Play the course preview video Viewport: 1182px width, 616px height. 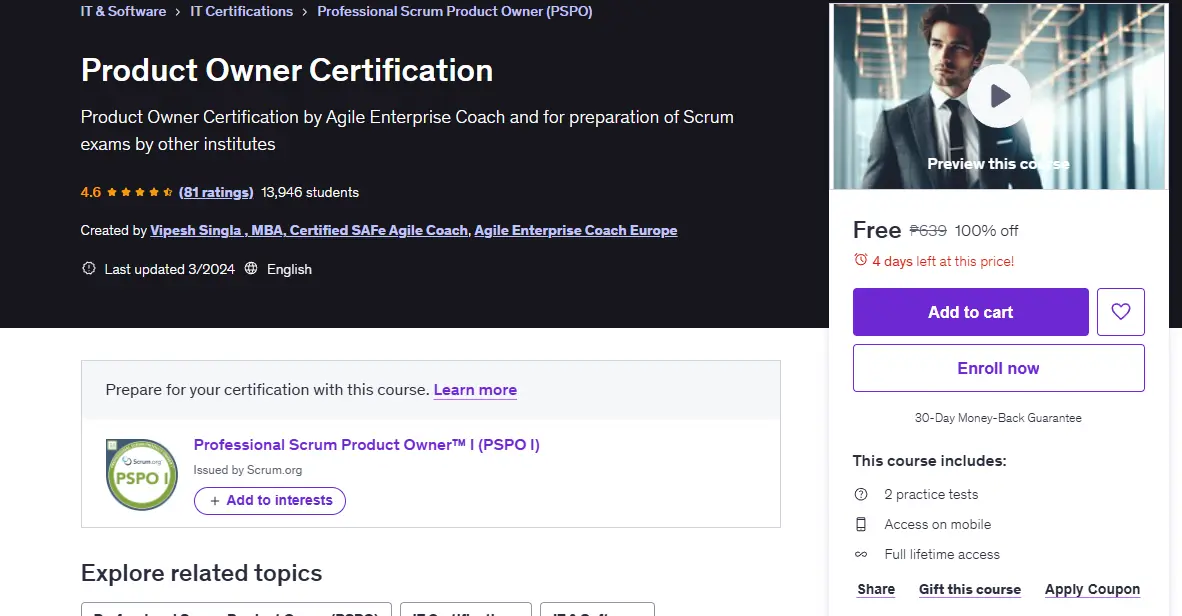click(999, 96)
